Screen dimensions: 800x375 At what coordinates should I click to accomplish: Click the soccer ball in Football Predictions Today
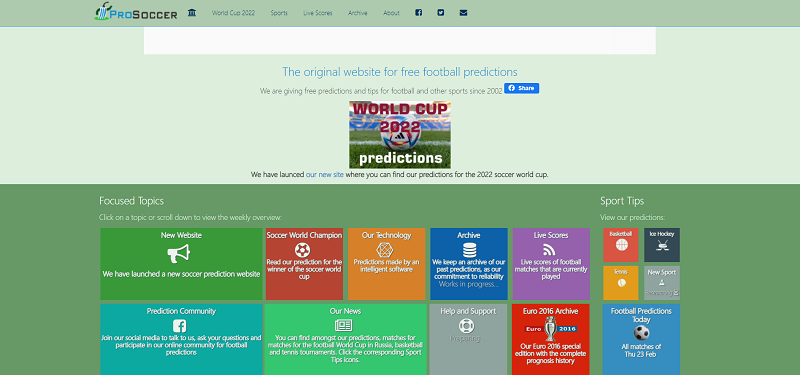(641, 333)
